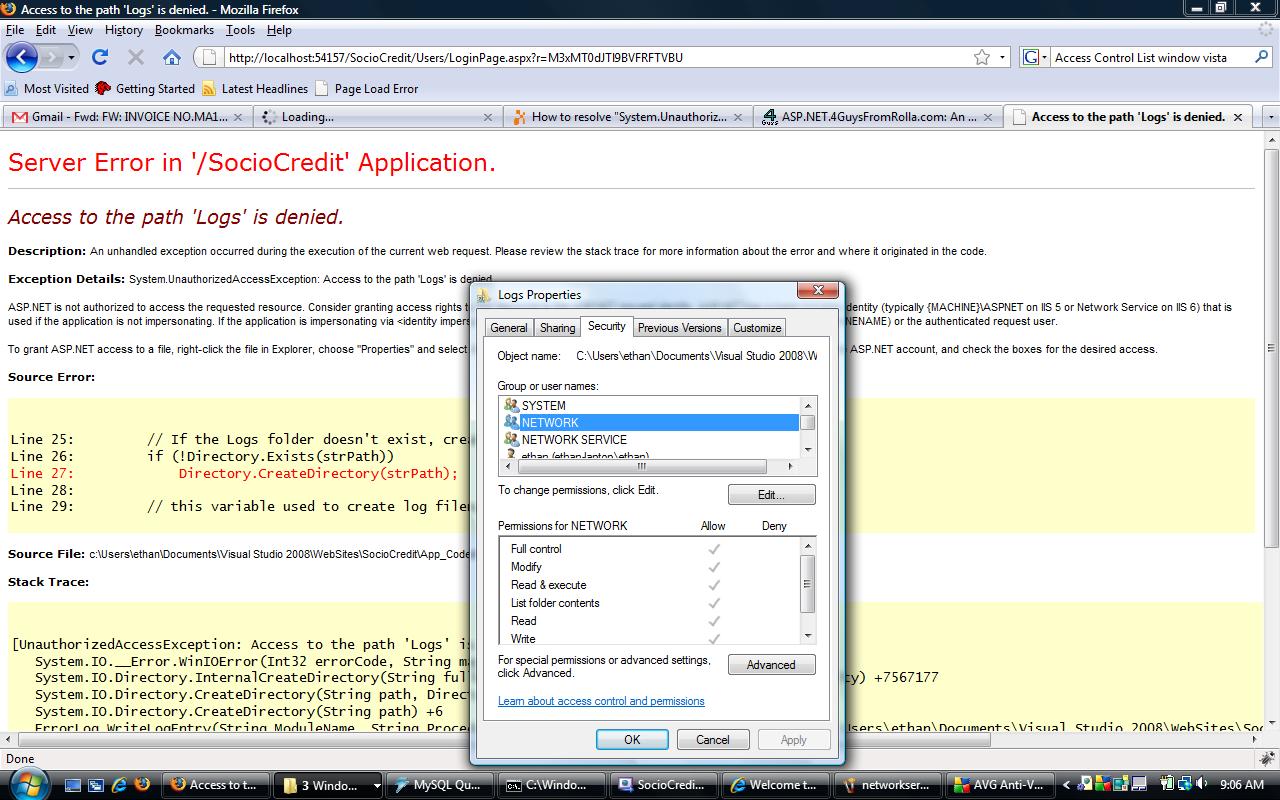
Task: Switch to the Customize tab
Action: tap(757, 328)
